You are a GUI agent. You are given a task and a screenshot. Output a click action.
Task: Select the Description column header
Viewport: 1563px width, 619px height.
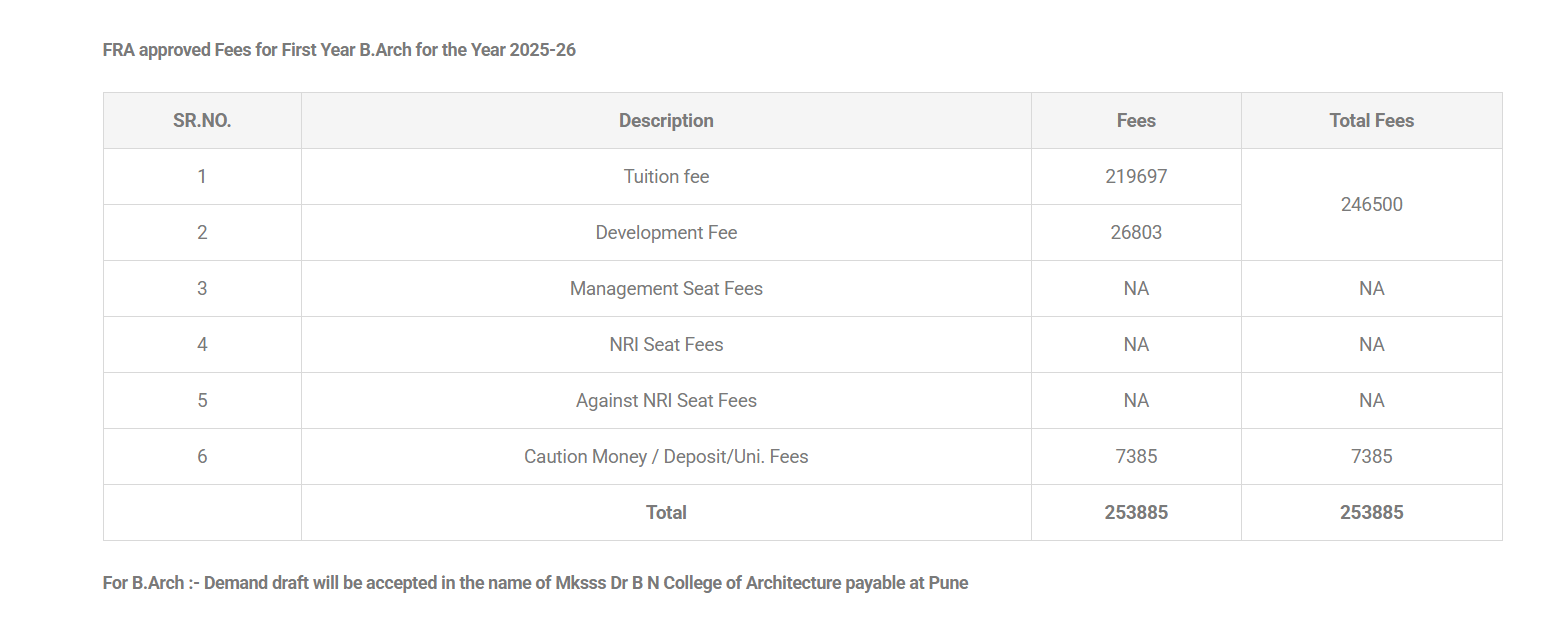tap(666, 121)
